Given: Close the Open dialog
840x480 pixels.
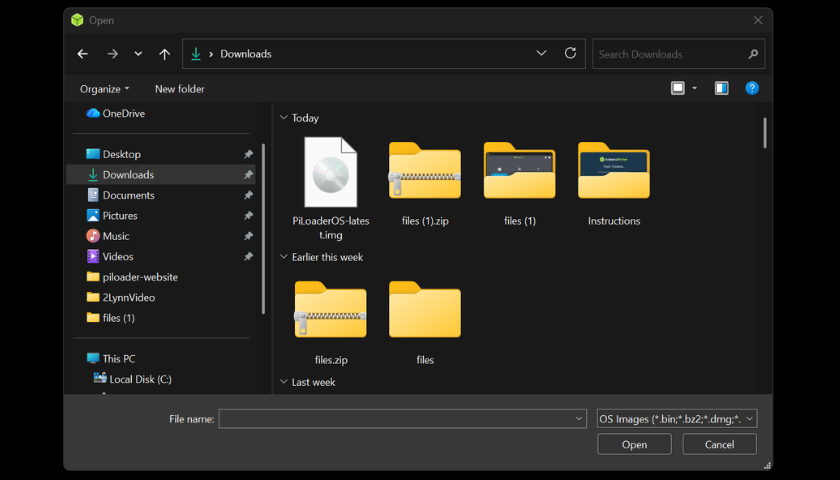Looking at the screenshot, I should pyautogui.click(x=758, y=20).
